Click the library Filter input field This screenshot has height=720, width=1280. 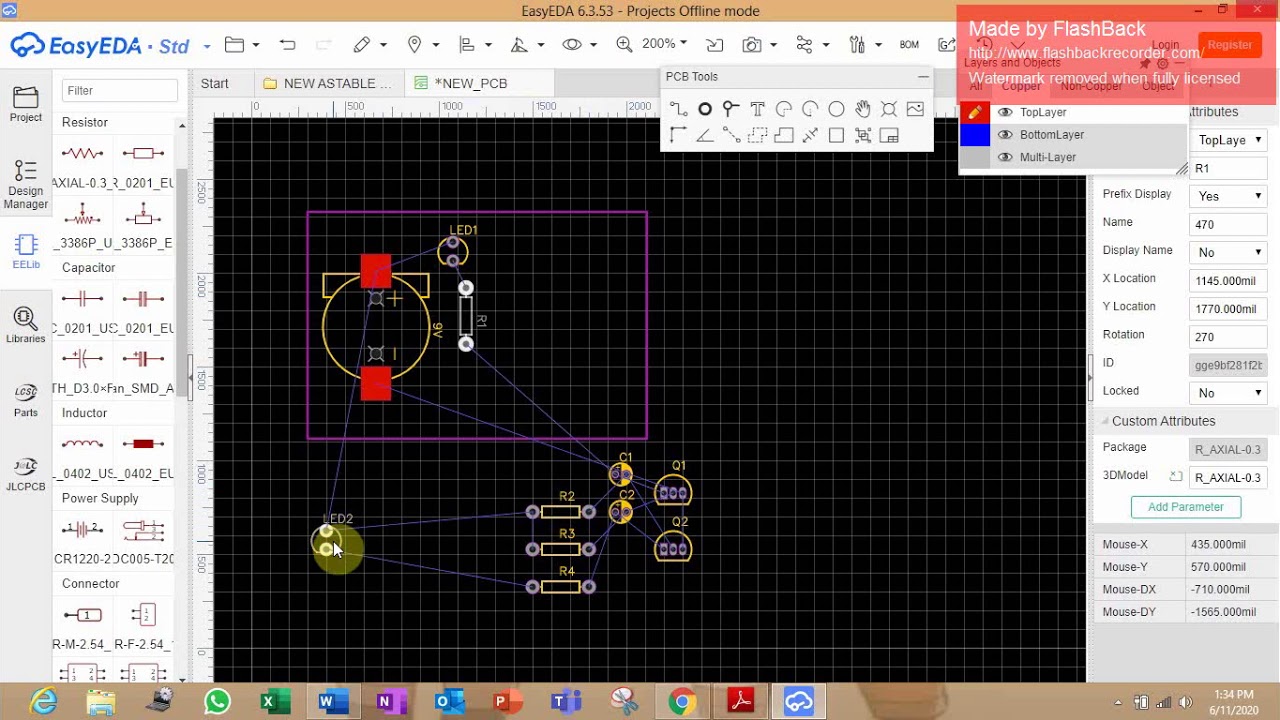120,90
